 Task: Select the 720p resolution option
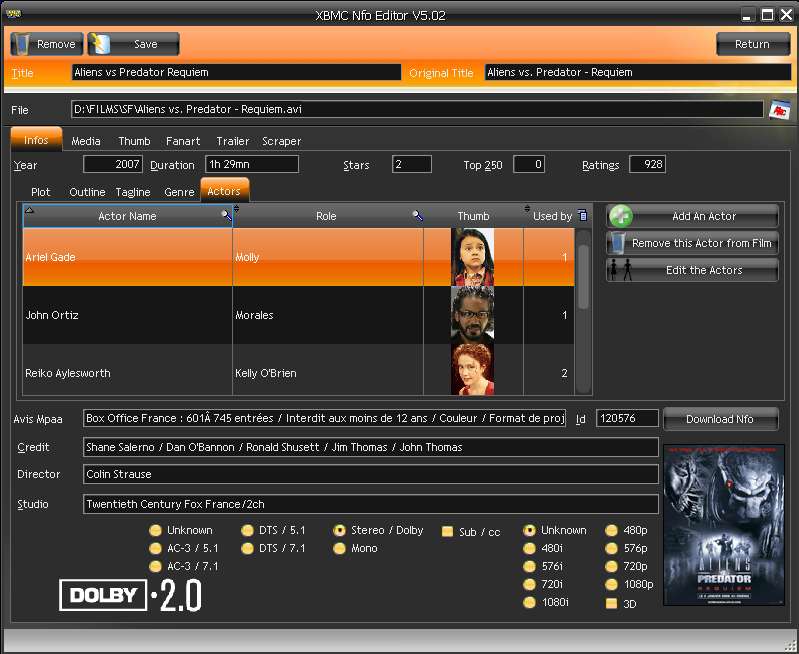[611, 566]
